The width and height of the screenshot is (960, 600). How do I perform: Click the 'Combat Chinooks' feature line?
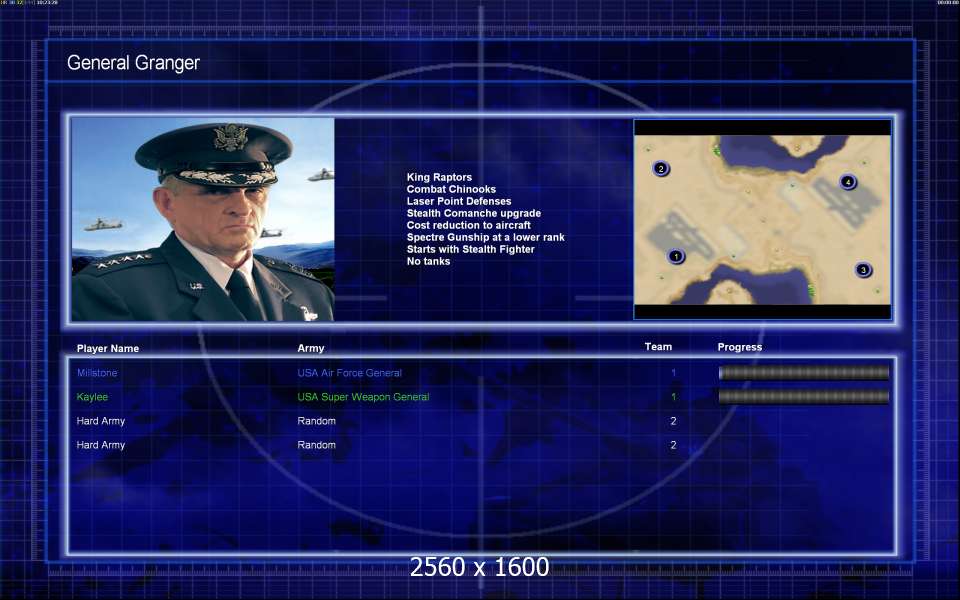(x=451, y=189)
